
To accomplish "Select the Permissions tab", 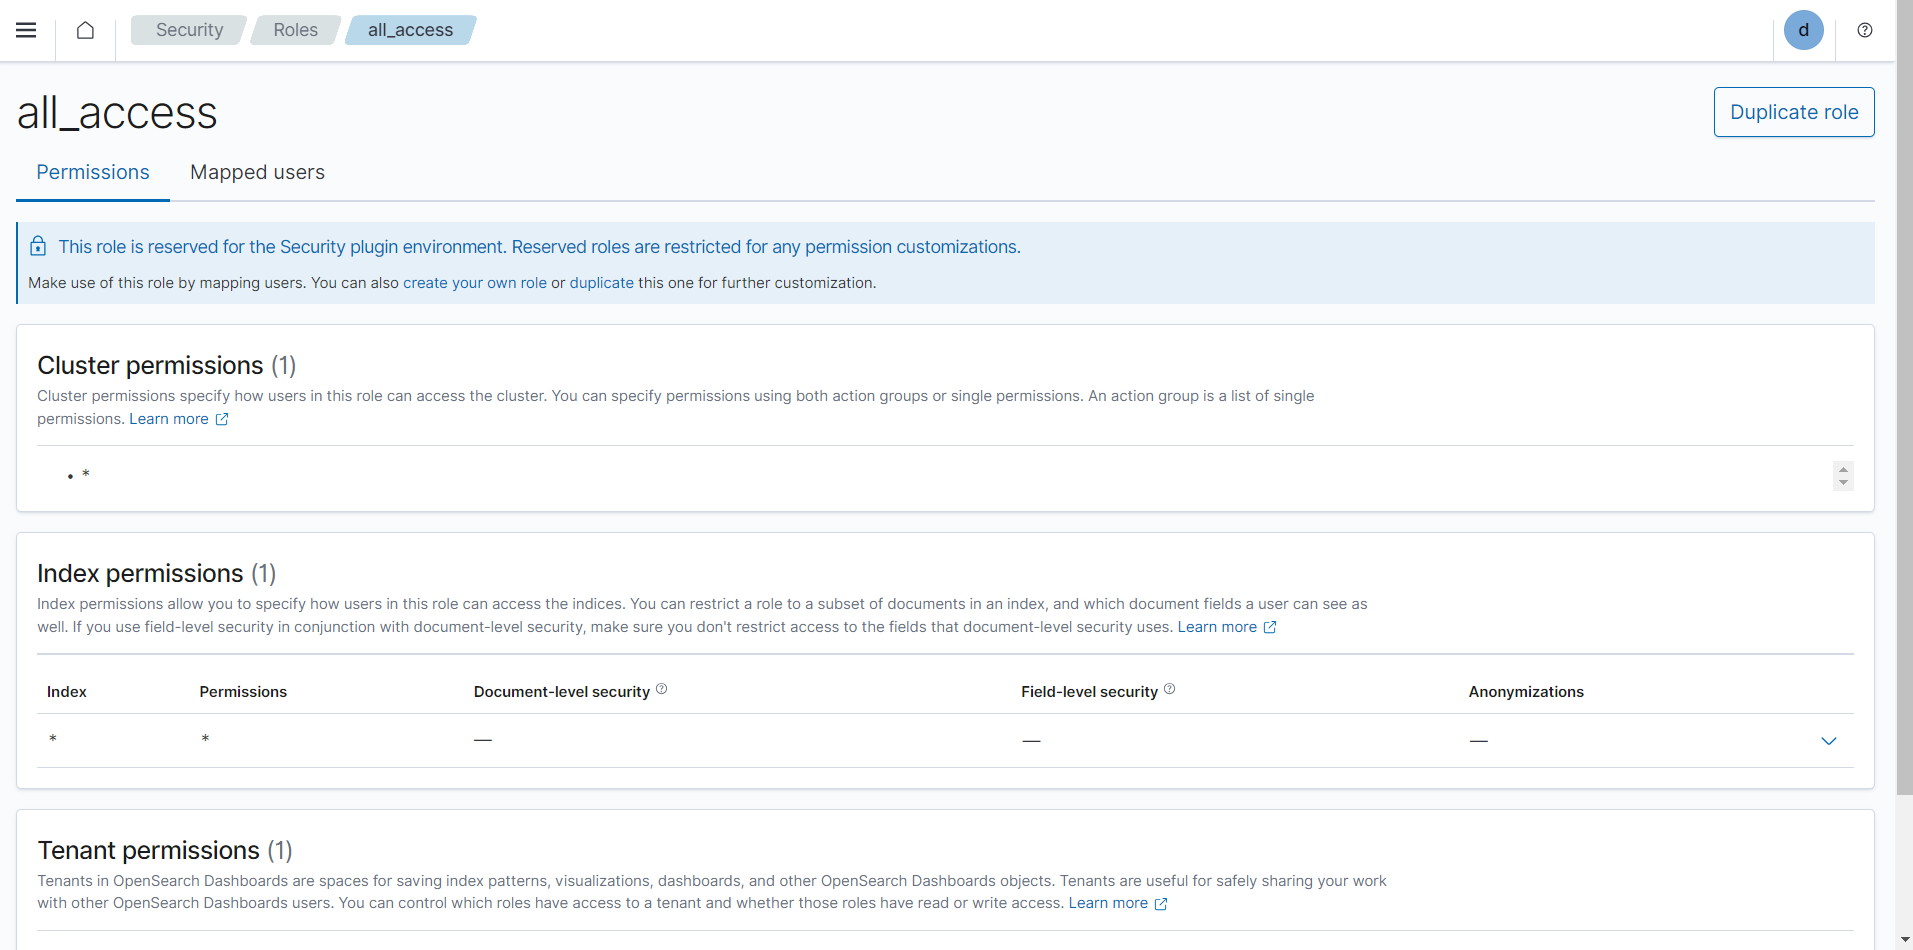I will [93, 172].
